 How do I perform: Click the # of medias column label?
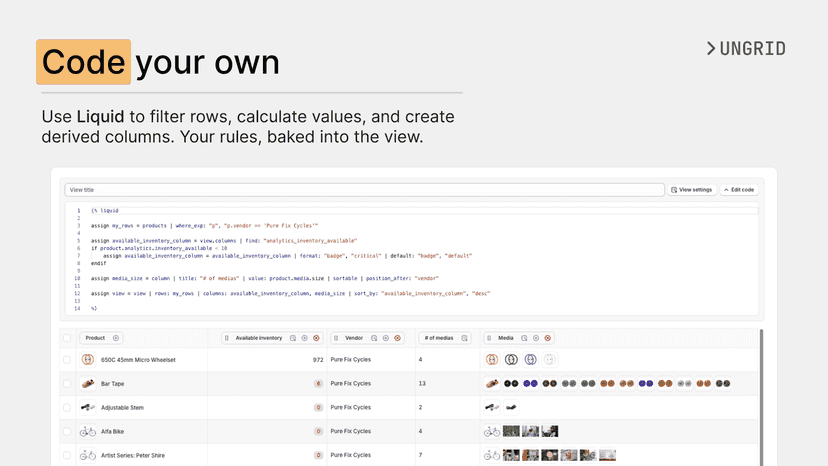[439, 338]
